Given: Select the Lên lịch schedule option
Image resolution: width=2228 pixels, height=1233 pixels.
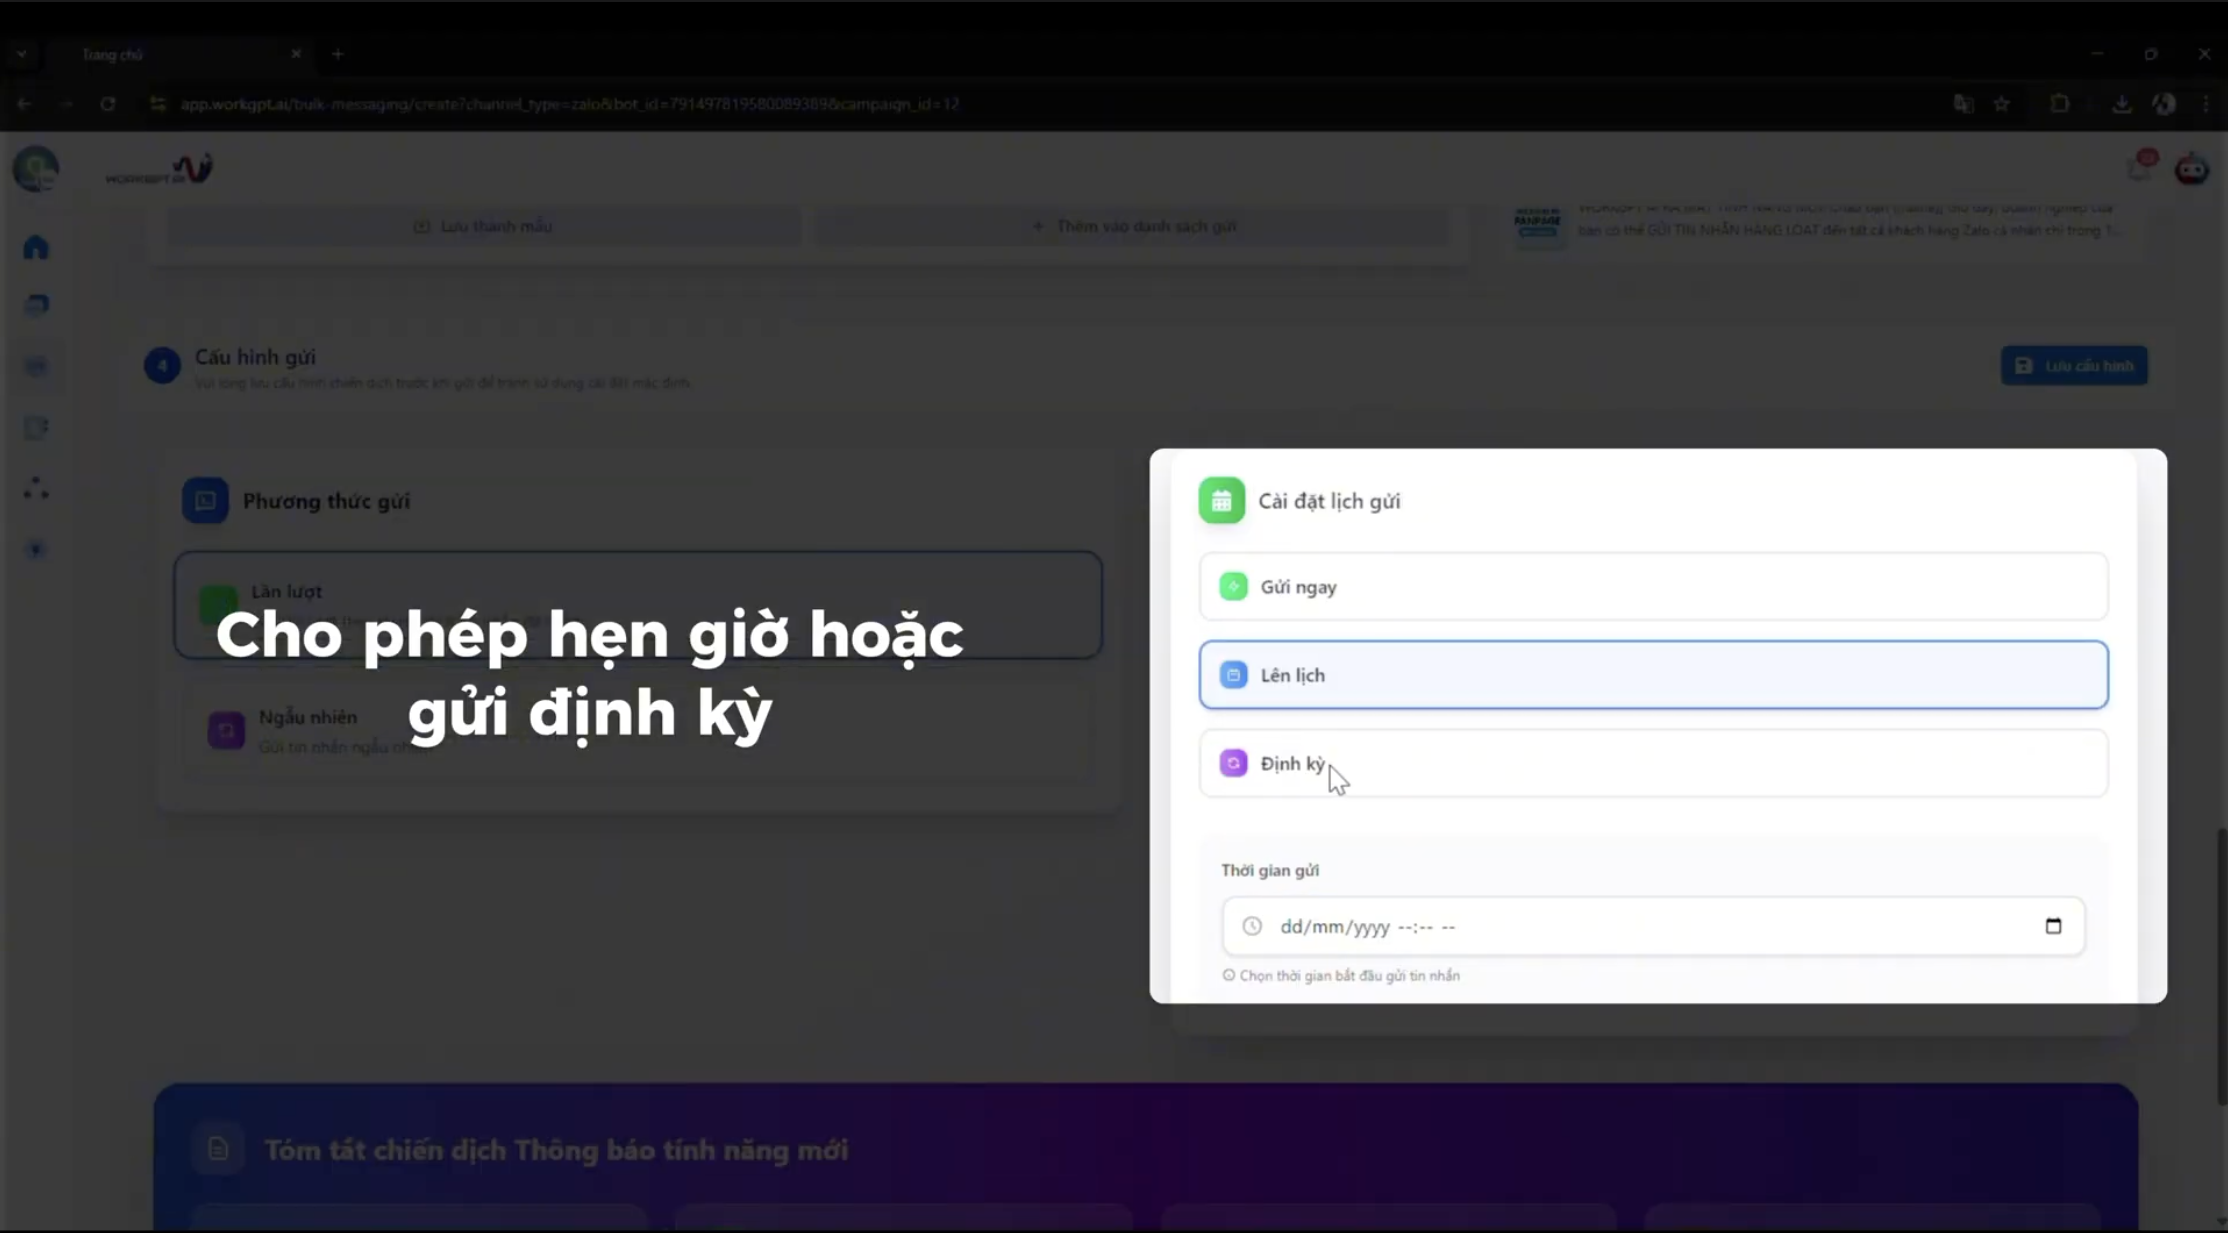Looking at the screenshot, I should [x=1653, y=675].
